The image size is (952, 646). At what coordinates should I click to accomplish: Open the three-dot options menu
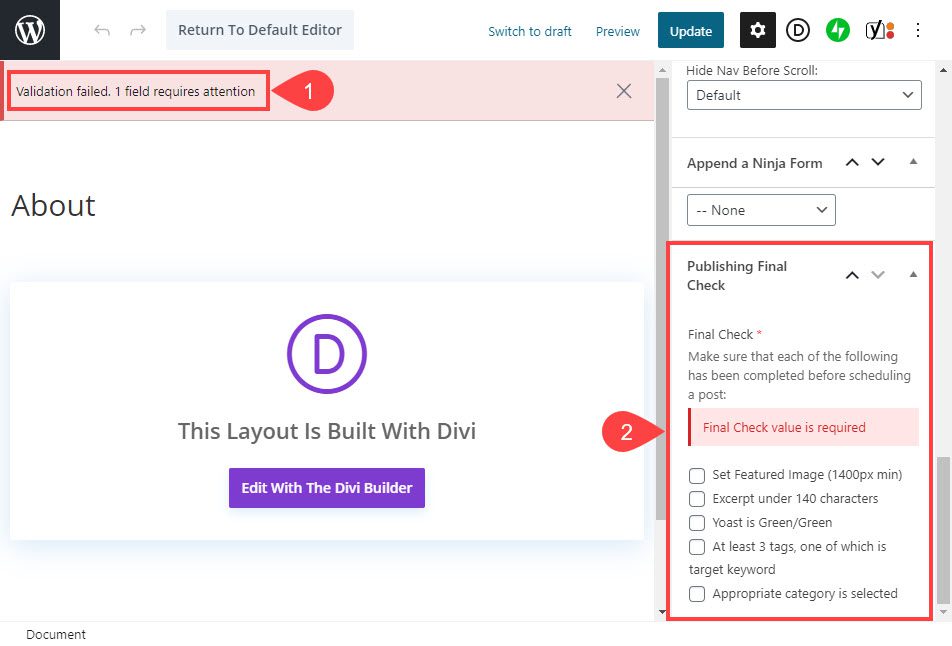(x=918, y=31)
